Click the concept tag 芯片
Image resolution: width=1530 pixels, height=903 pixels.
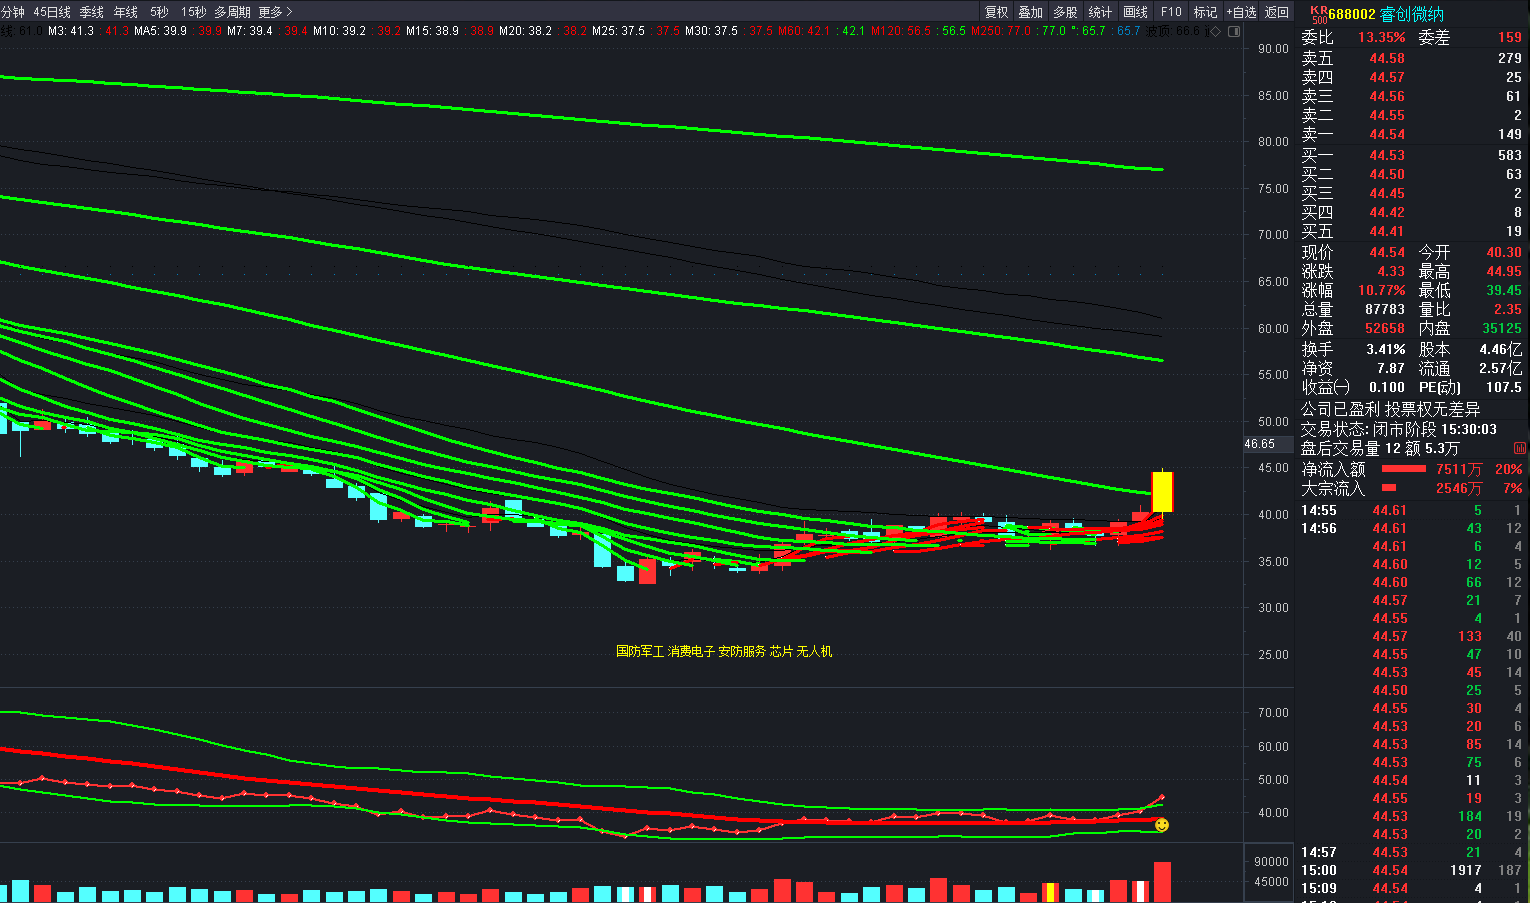(781, 651)
